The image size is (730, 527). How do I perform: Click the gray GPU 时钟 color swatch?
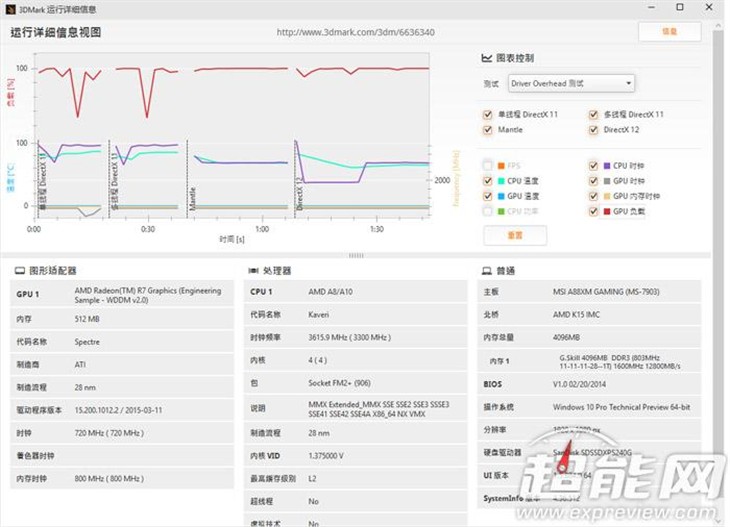(607, 181)
